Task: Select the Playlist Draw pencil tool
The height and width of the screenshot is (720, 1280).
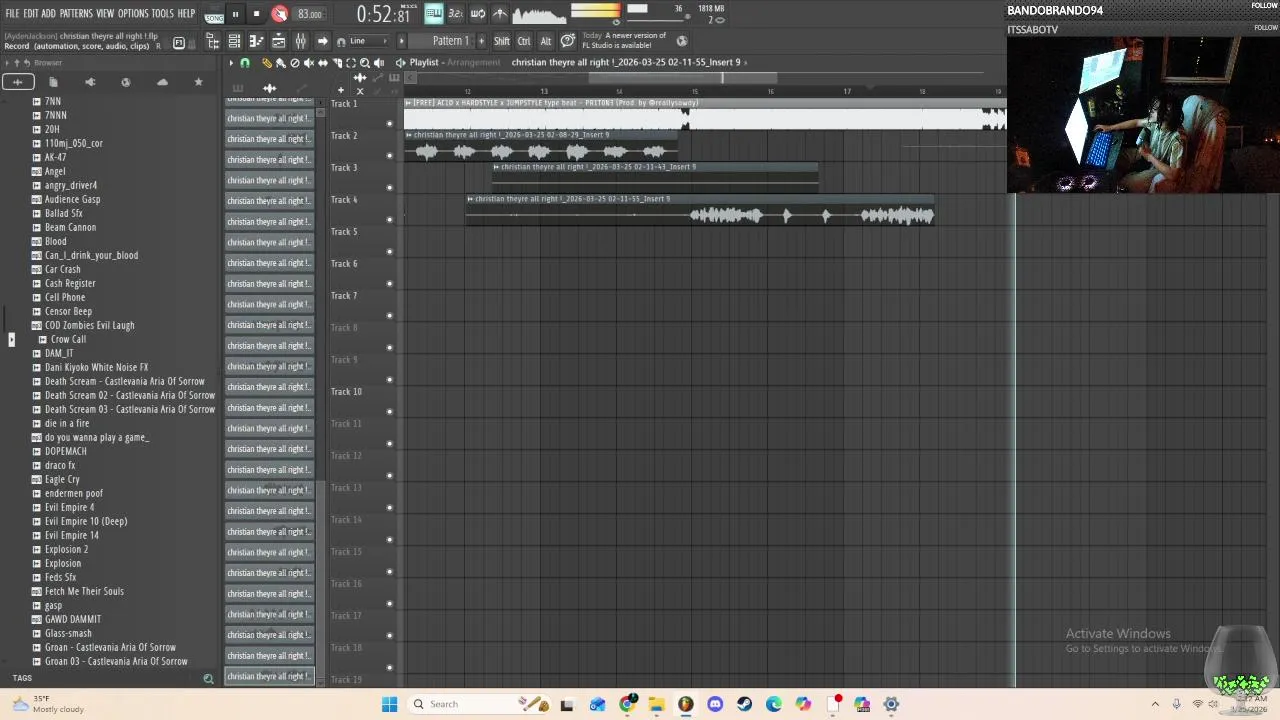Action: click(x=267, y=63)
